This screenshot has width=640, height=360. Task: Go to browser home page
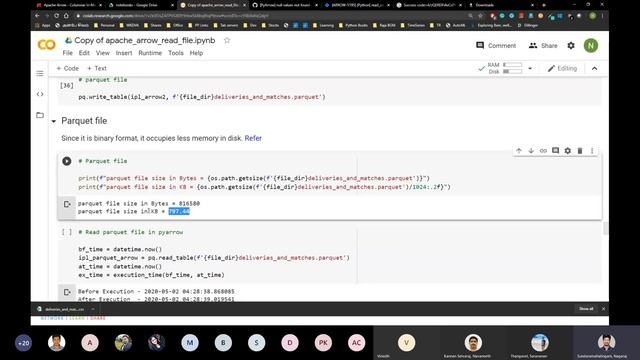[66, 16]
